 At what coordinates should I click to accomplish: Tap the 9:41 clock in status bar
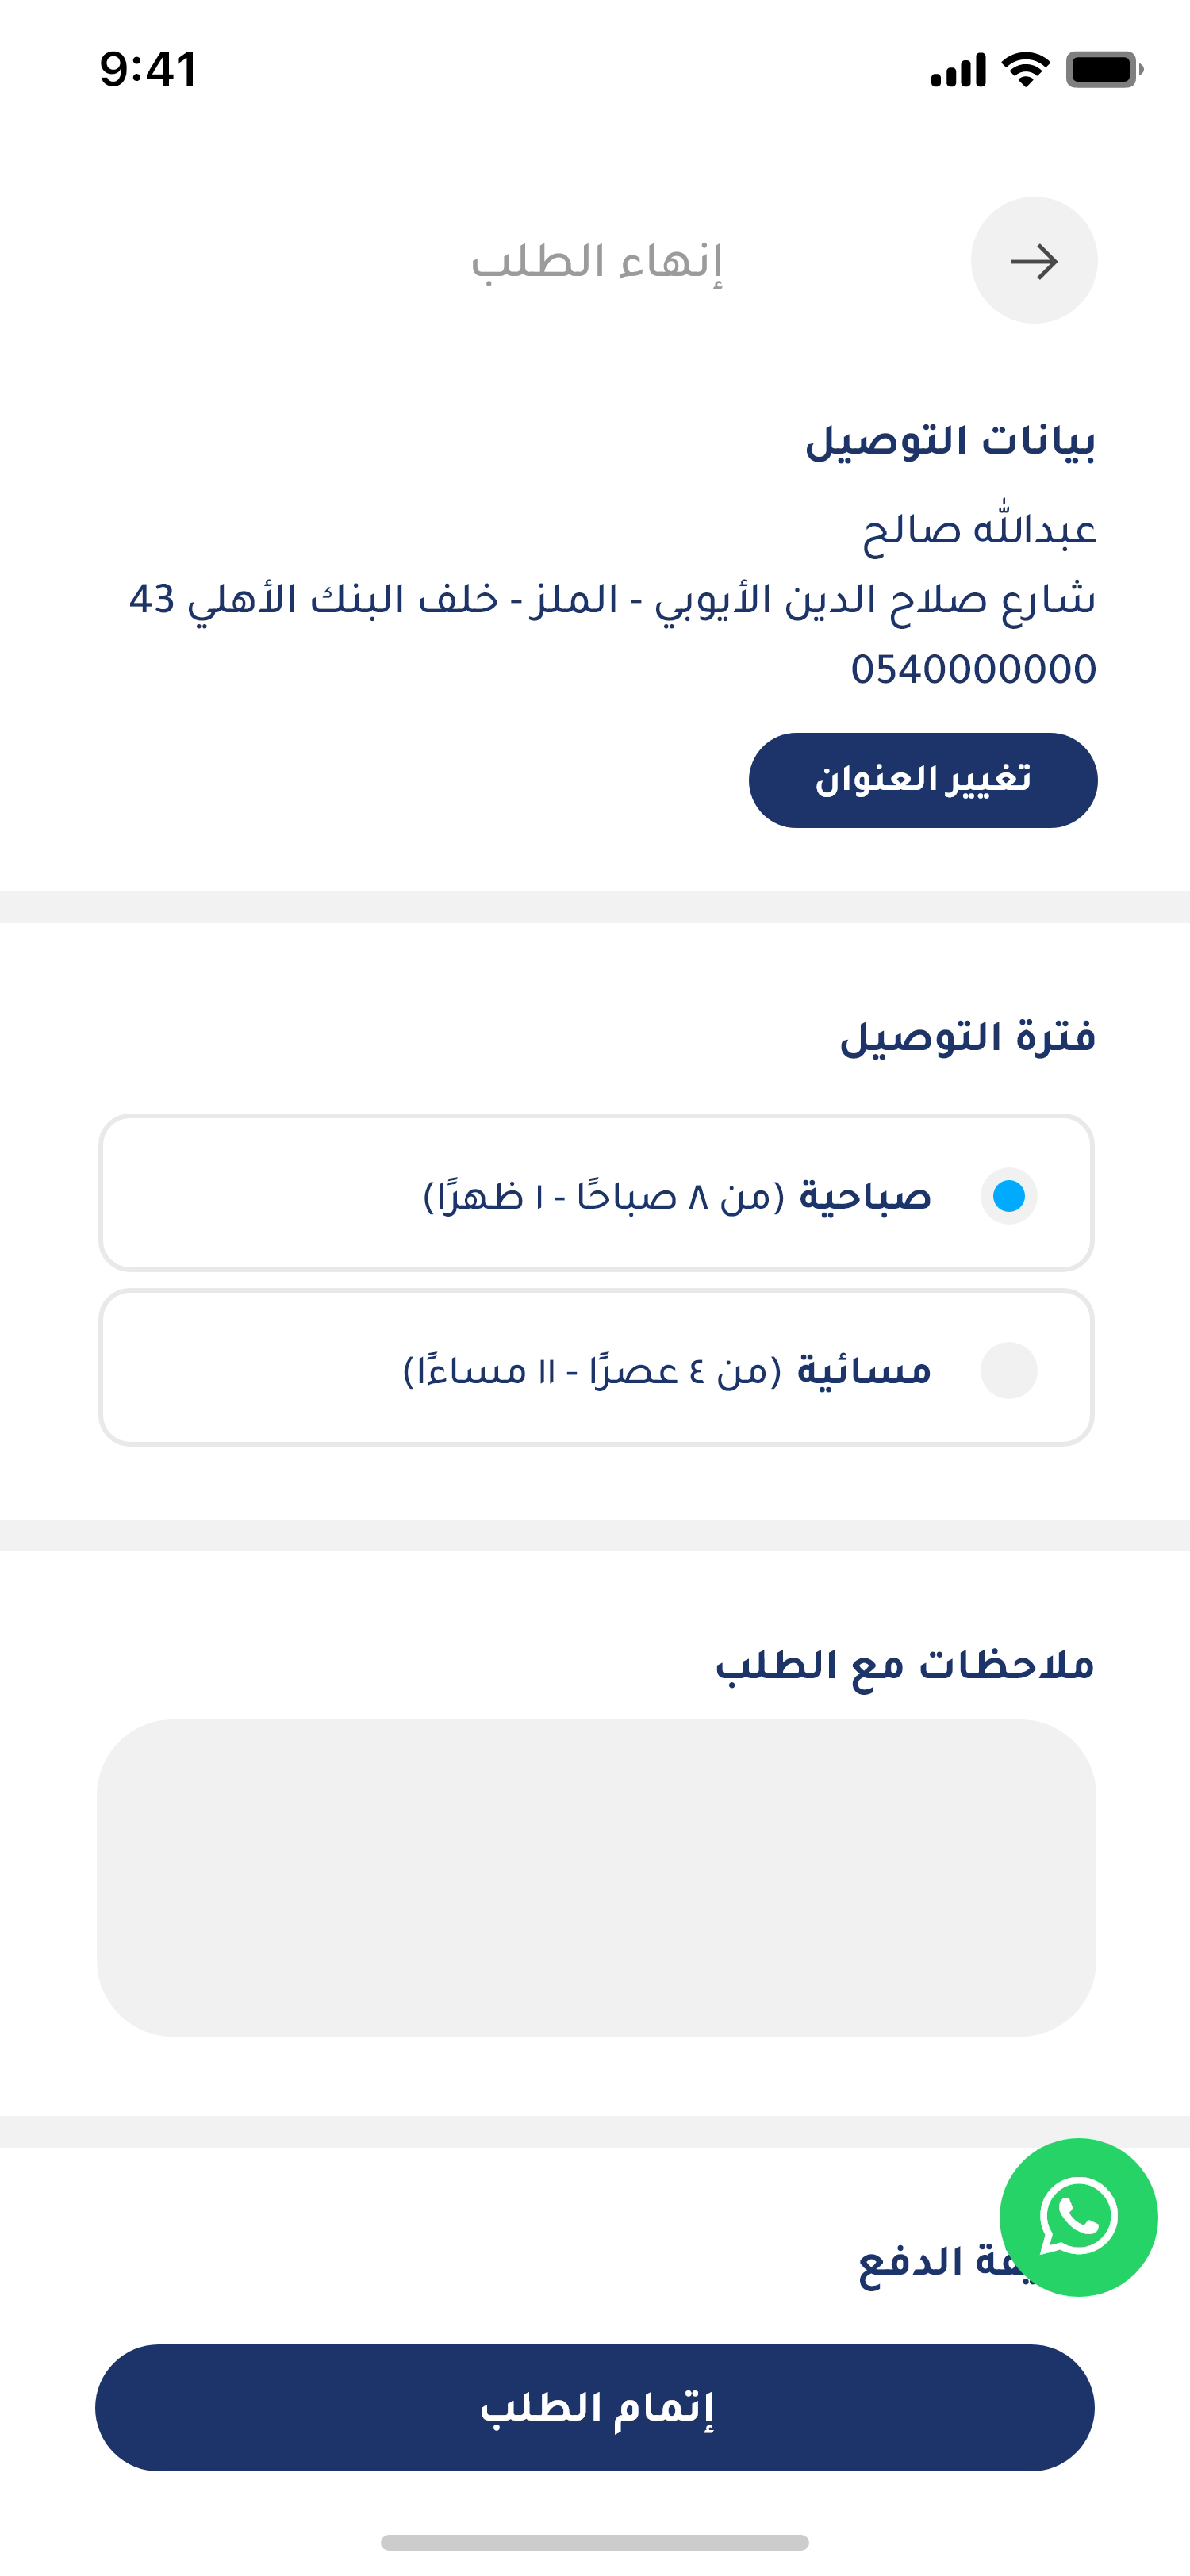[148, 70]
